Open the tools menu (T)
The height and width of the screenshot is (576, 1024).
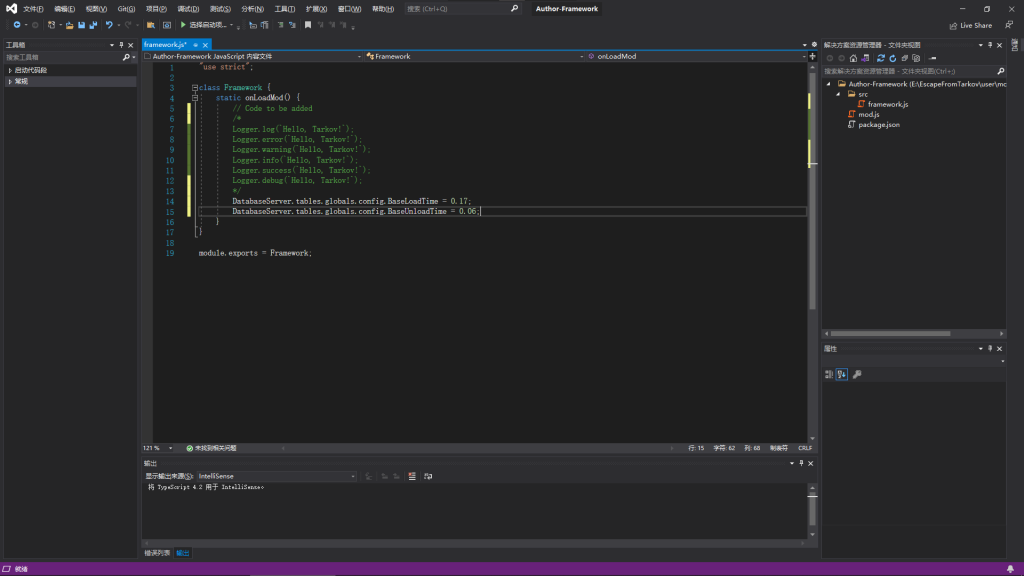click(285, 9)
